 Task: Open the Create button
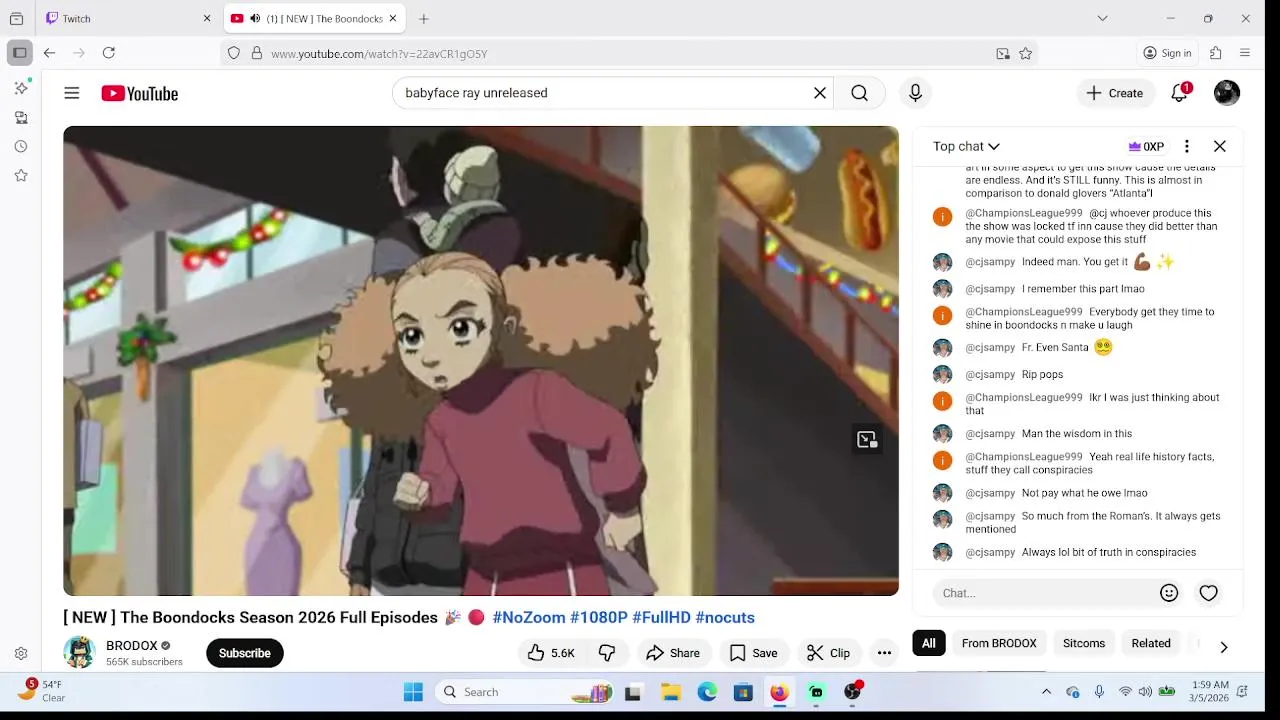(1115, 93)
